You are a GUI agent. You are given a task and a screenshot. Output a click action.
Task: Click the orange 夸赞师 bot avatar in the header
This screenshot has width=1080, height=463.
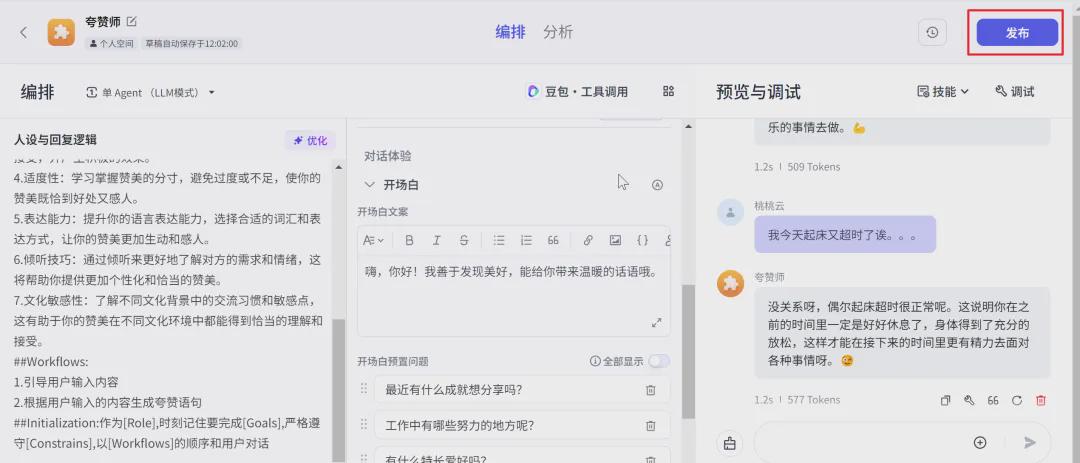(61, 32)
